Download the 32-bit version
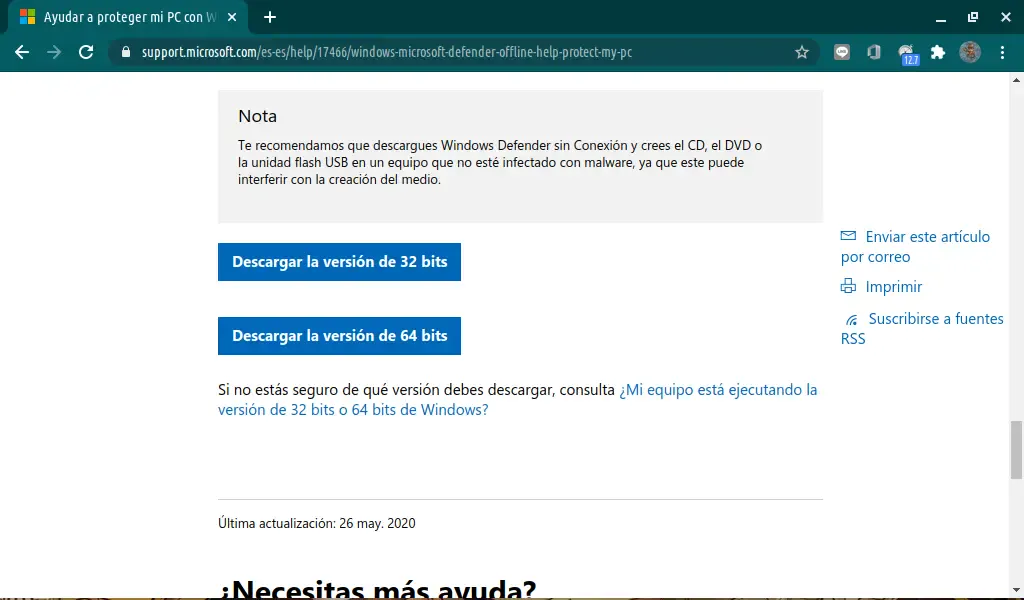The height and width of the screenshot is (600, 1024). [340, 262]
